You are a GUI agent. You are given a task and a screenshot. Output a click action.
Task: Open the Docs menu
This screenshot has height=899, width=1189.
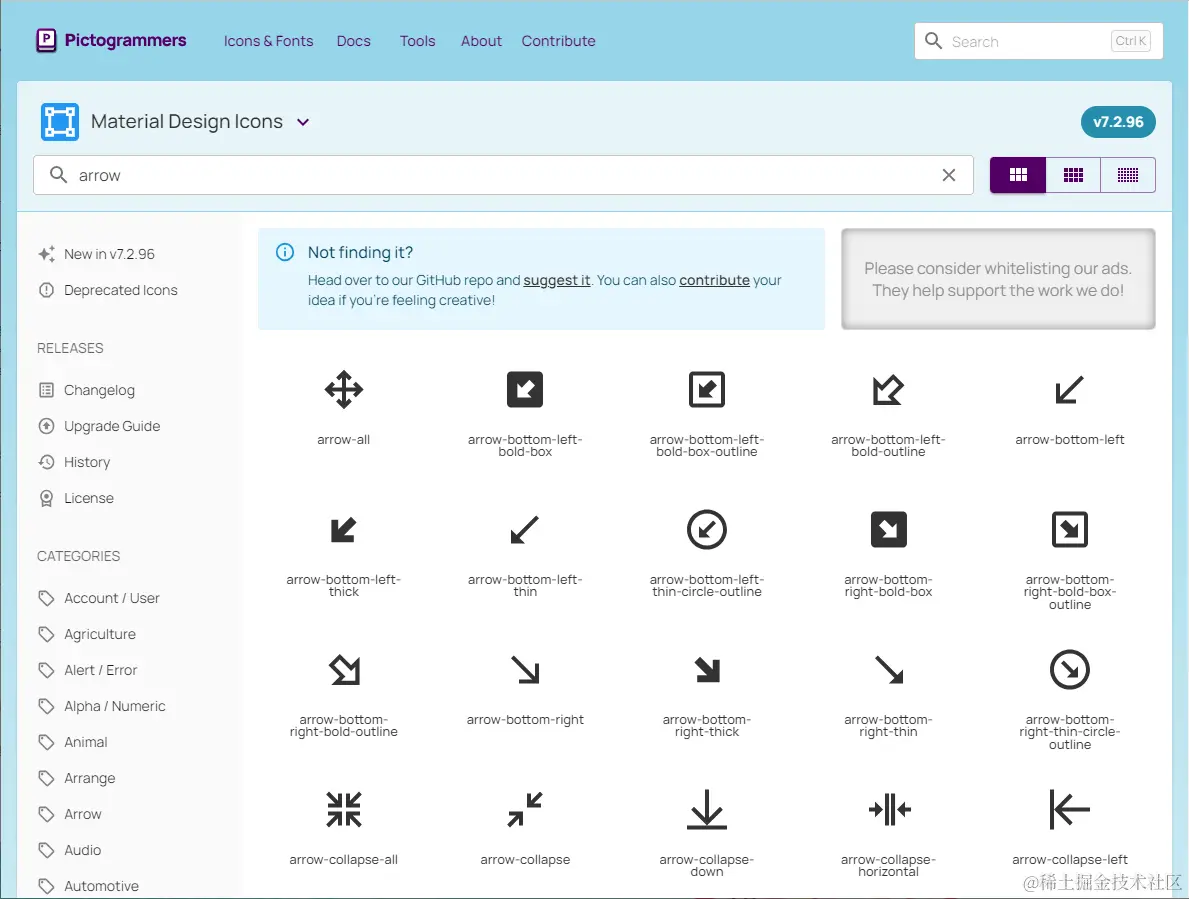coord(353,41)
